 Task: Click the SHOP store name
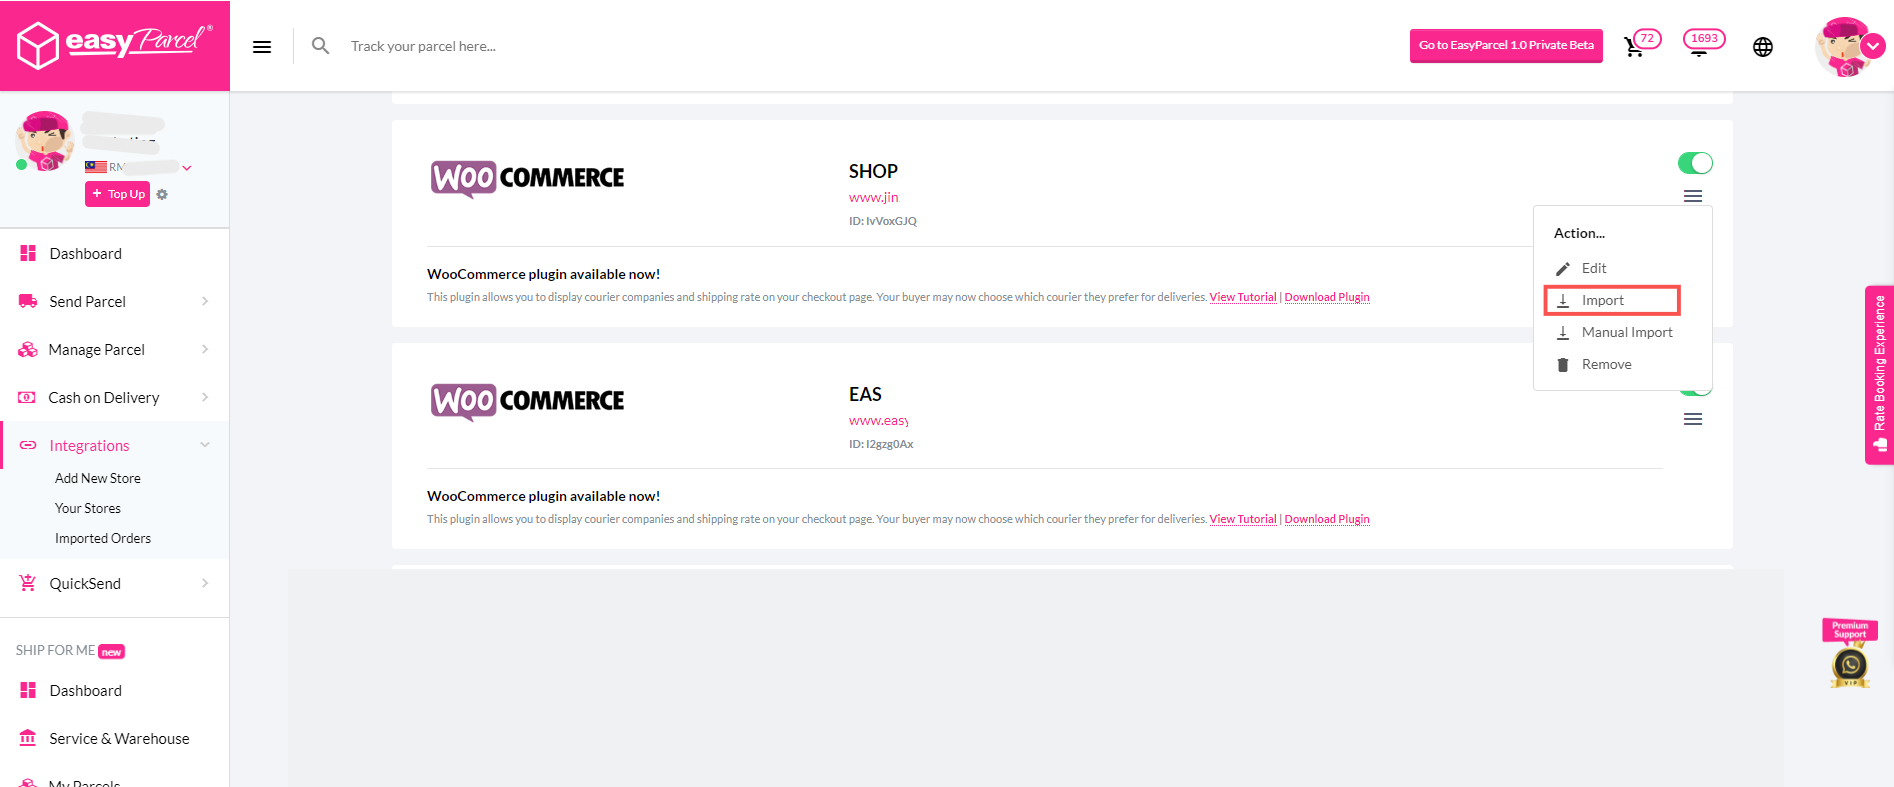(x=873, y=171)
